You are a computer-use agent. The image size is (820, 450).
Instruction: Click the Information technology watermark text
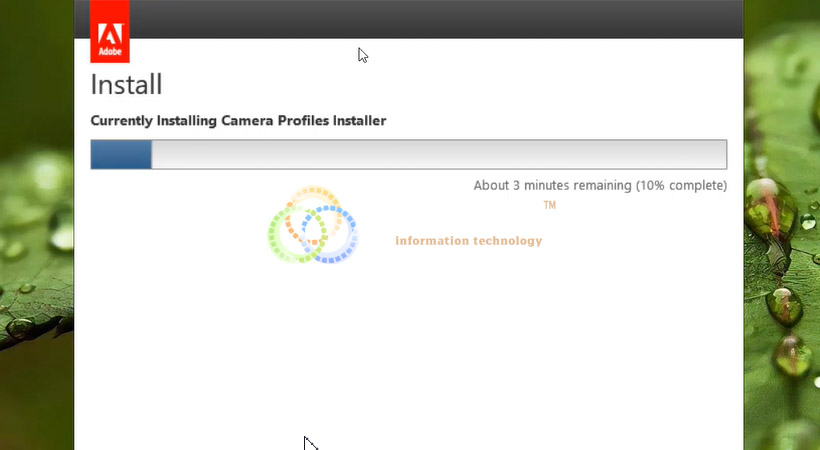(468, 241)
